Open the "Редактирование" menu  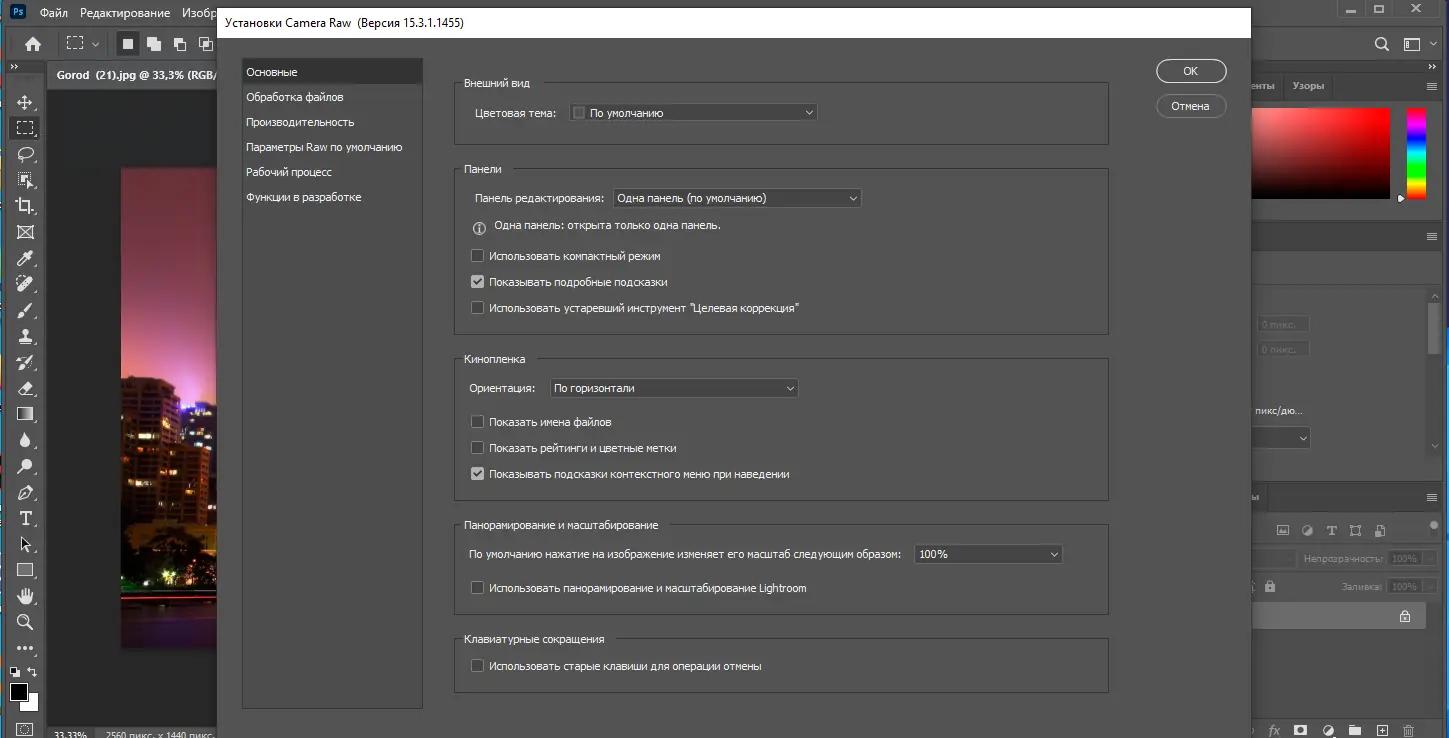coord(126,15)
